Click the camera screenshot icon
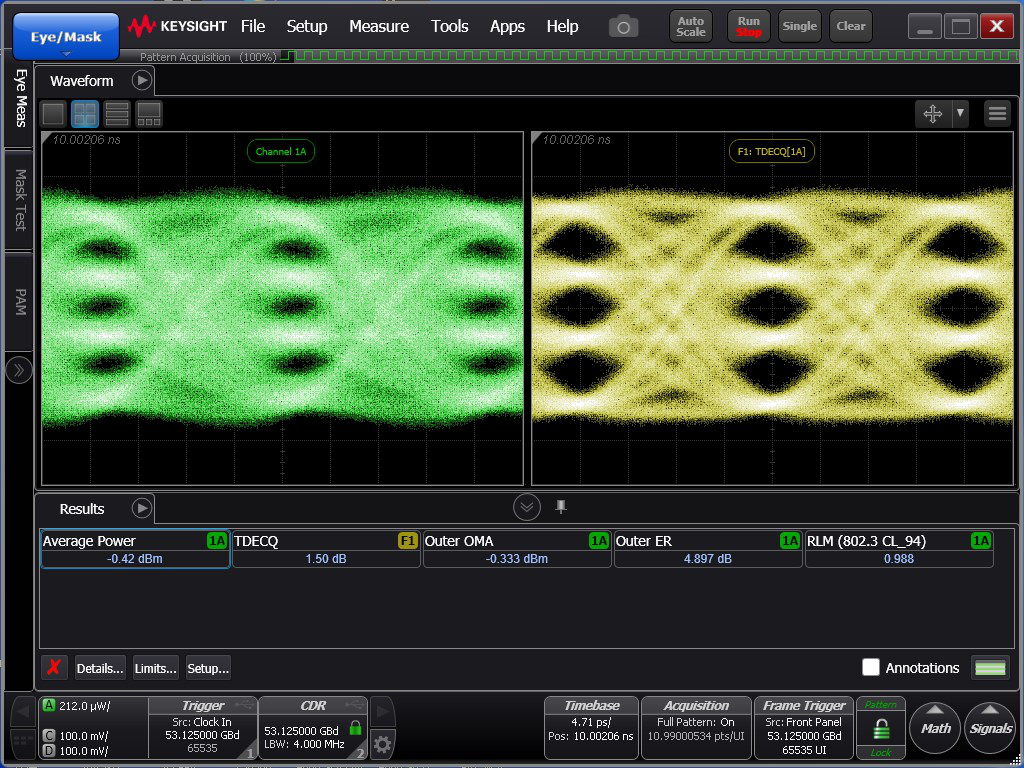Image resolution: width=1024 pixels, height=768 pixels. pyautogui.click(x=623, y=27)
